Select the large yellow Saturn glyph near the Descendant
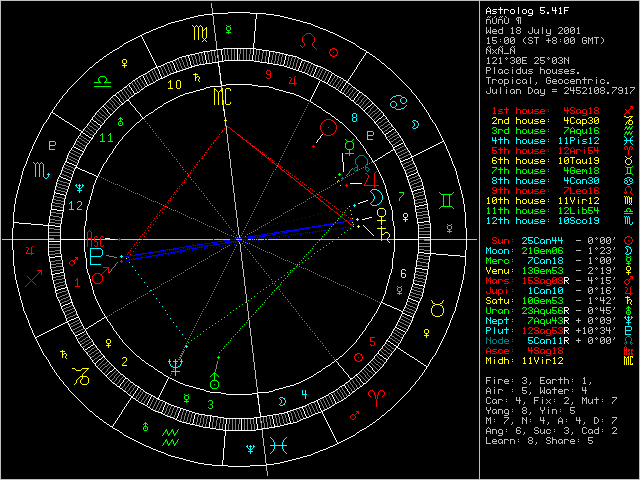Viewport: 640px width, 480px height. tap(385, 236)
